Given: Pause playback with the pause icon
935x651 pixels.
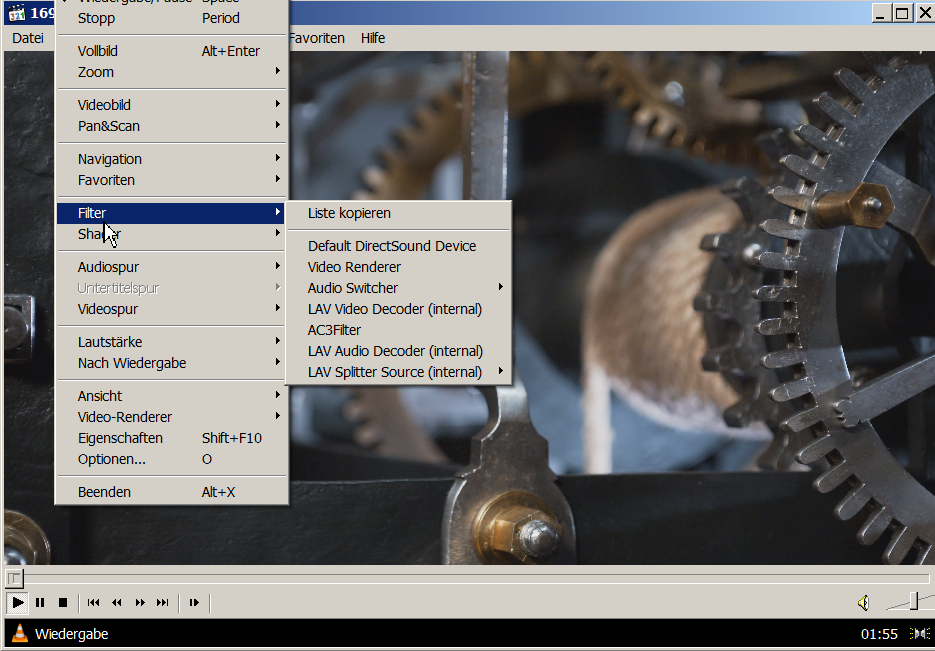Looking at the screenshot, I should (x=40, y=603).
